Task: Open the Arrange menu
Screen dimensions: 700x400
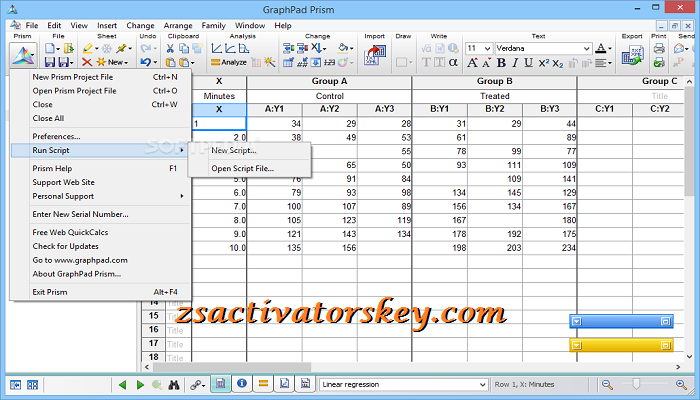Action: (178, 25)
